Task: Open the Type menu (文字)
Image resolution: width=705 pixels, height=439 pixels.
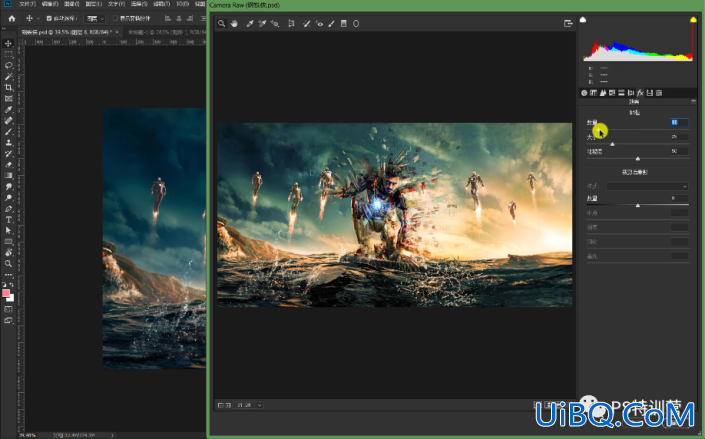Action: click(116, 4)
